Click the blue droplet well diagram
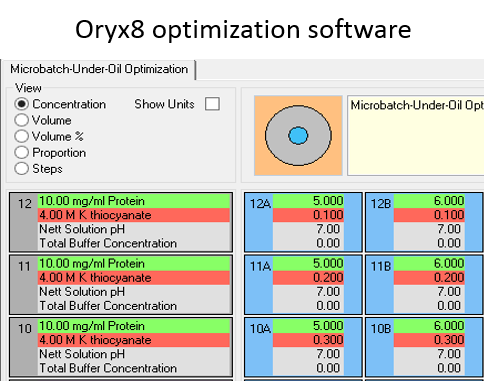Screen dimensions: 487x381 pos(298,135)
